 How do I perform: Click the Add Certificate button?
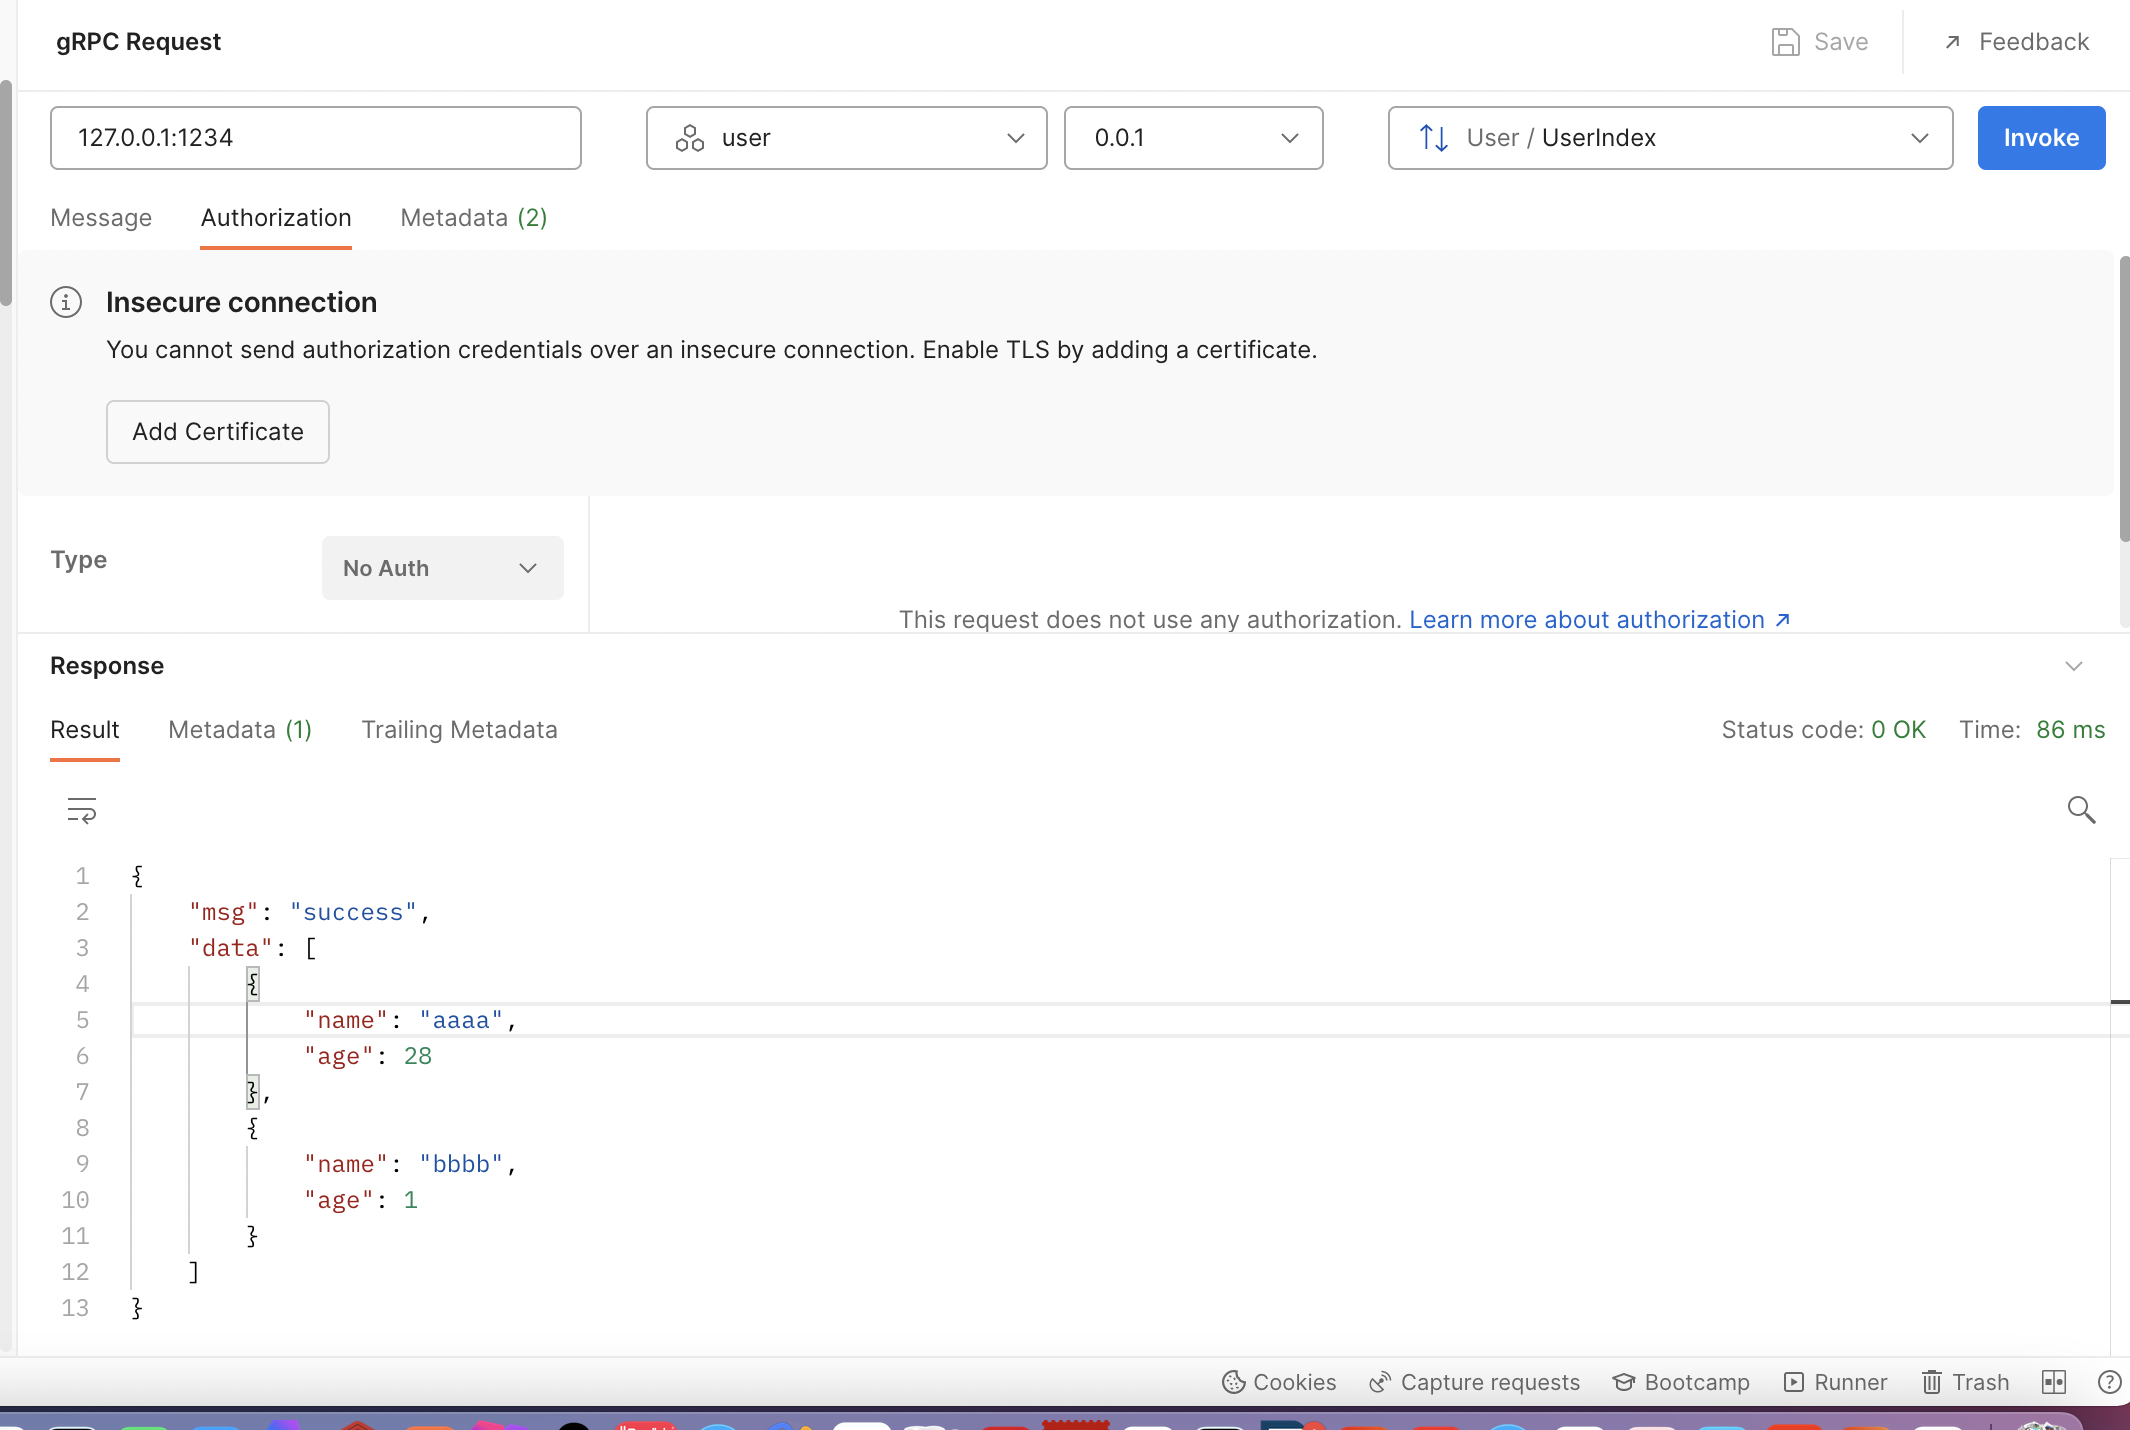coord(218,432)
